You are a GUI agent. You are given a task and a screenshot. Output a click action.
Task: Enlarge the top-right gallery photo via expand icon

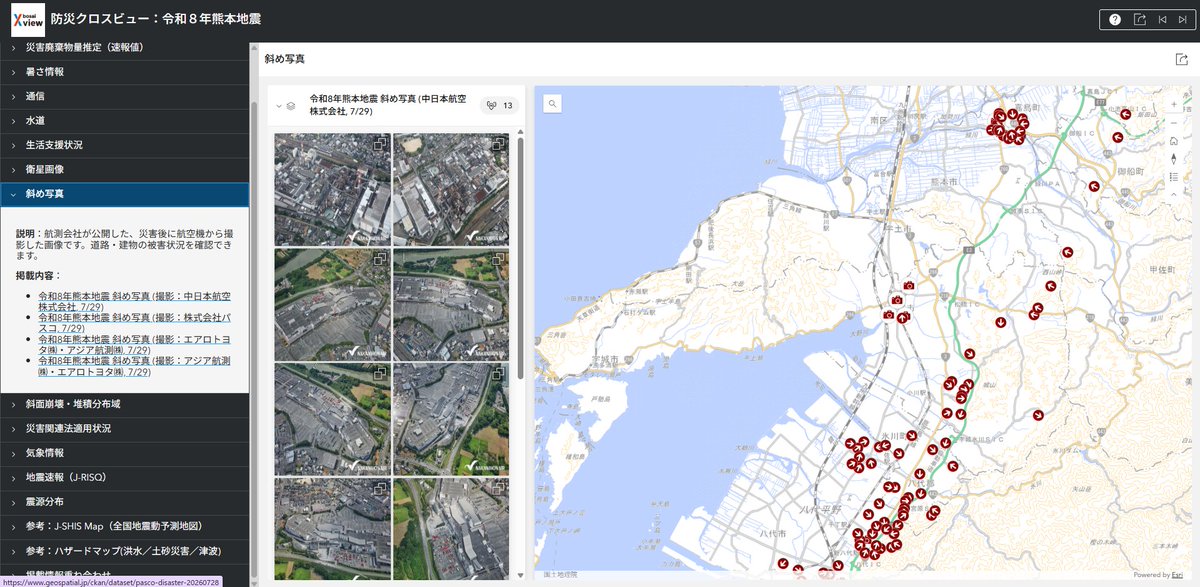pyautogui.click(x=498, y=145)
